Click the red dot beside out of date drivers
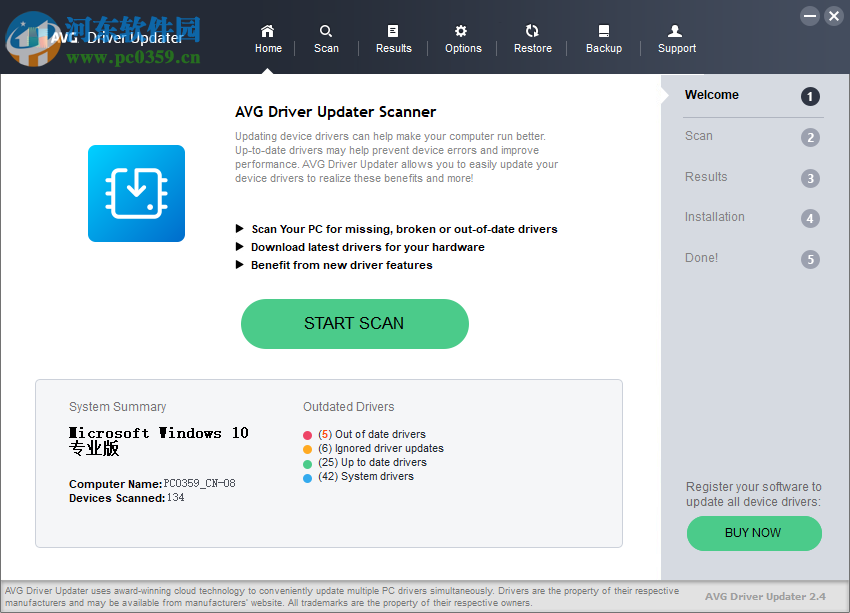 coord(306,435)
